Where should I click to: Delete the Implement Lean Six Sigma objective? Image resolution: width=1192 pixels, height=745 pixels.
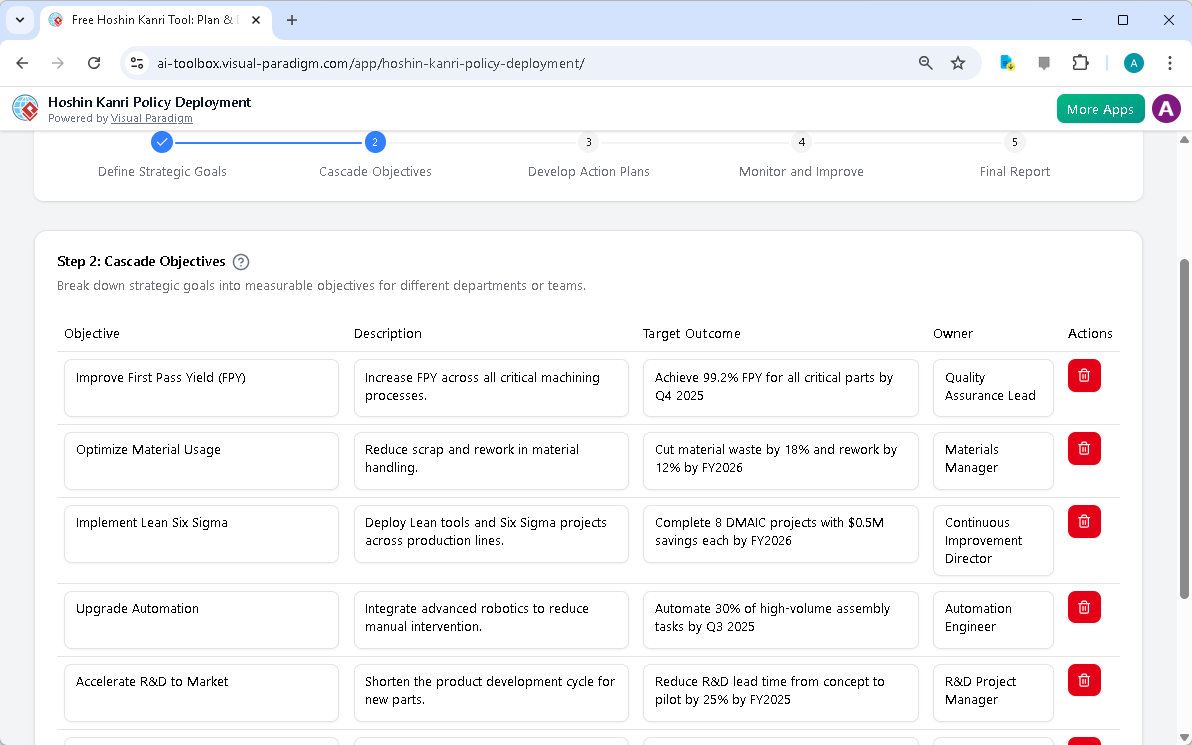(1084, 521)
